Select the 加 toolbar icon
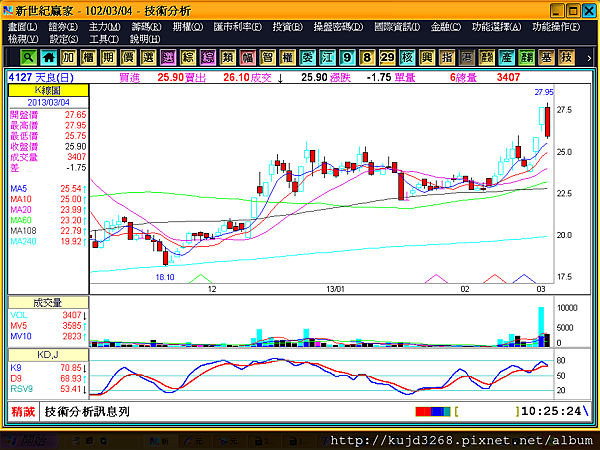 point(68,57)
